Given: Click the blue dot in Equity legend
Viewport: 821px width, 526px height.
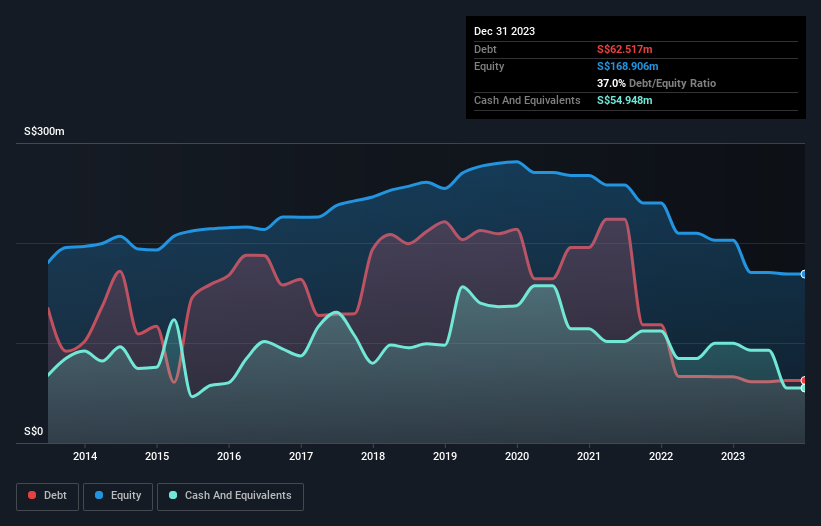Looking at the screenshot, I should point(99,495).
